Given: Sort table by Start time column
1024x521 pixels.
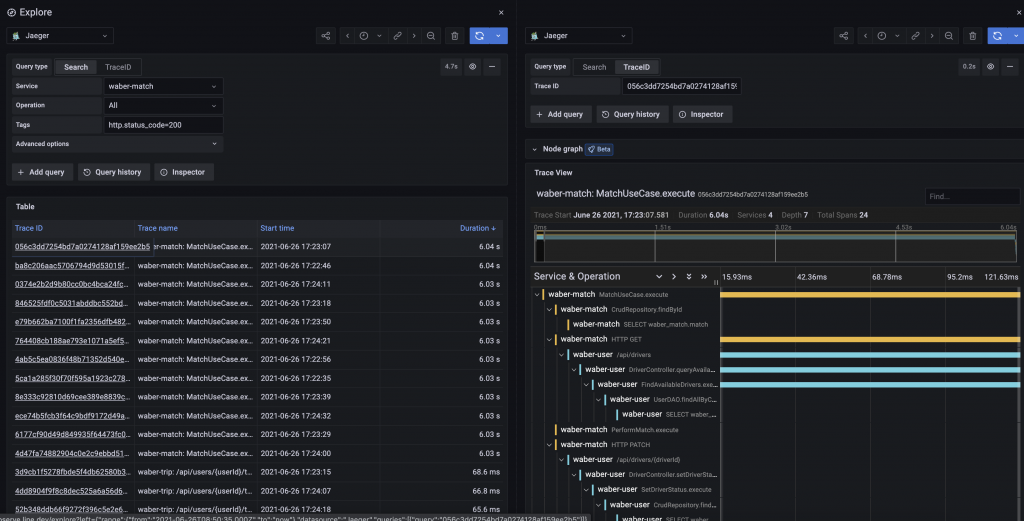Looking at the screenshot, I should click(277, 229).
